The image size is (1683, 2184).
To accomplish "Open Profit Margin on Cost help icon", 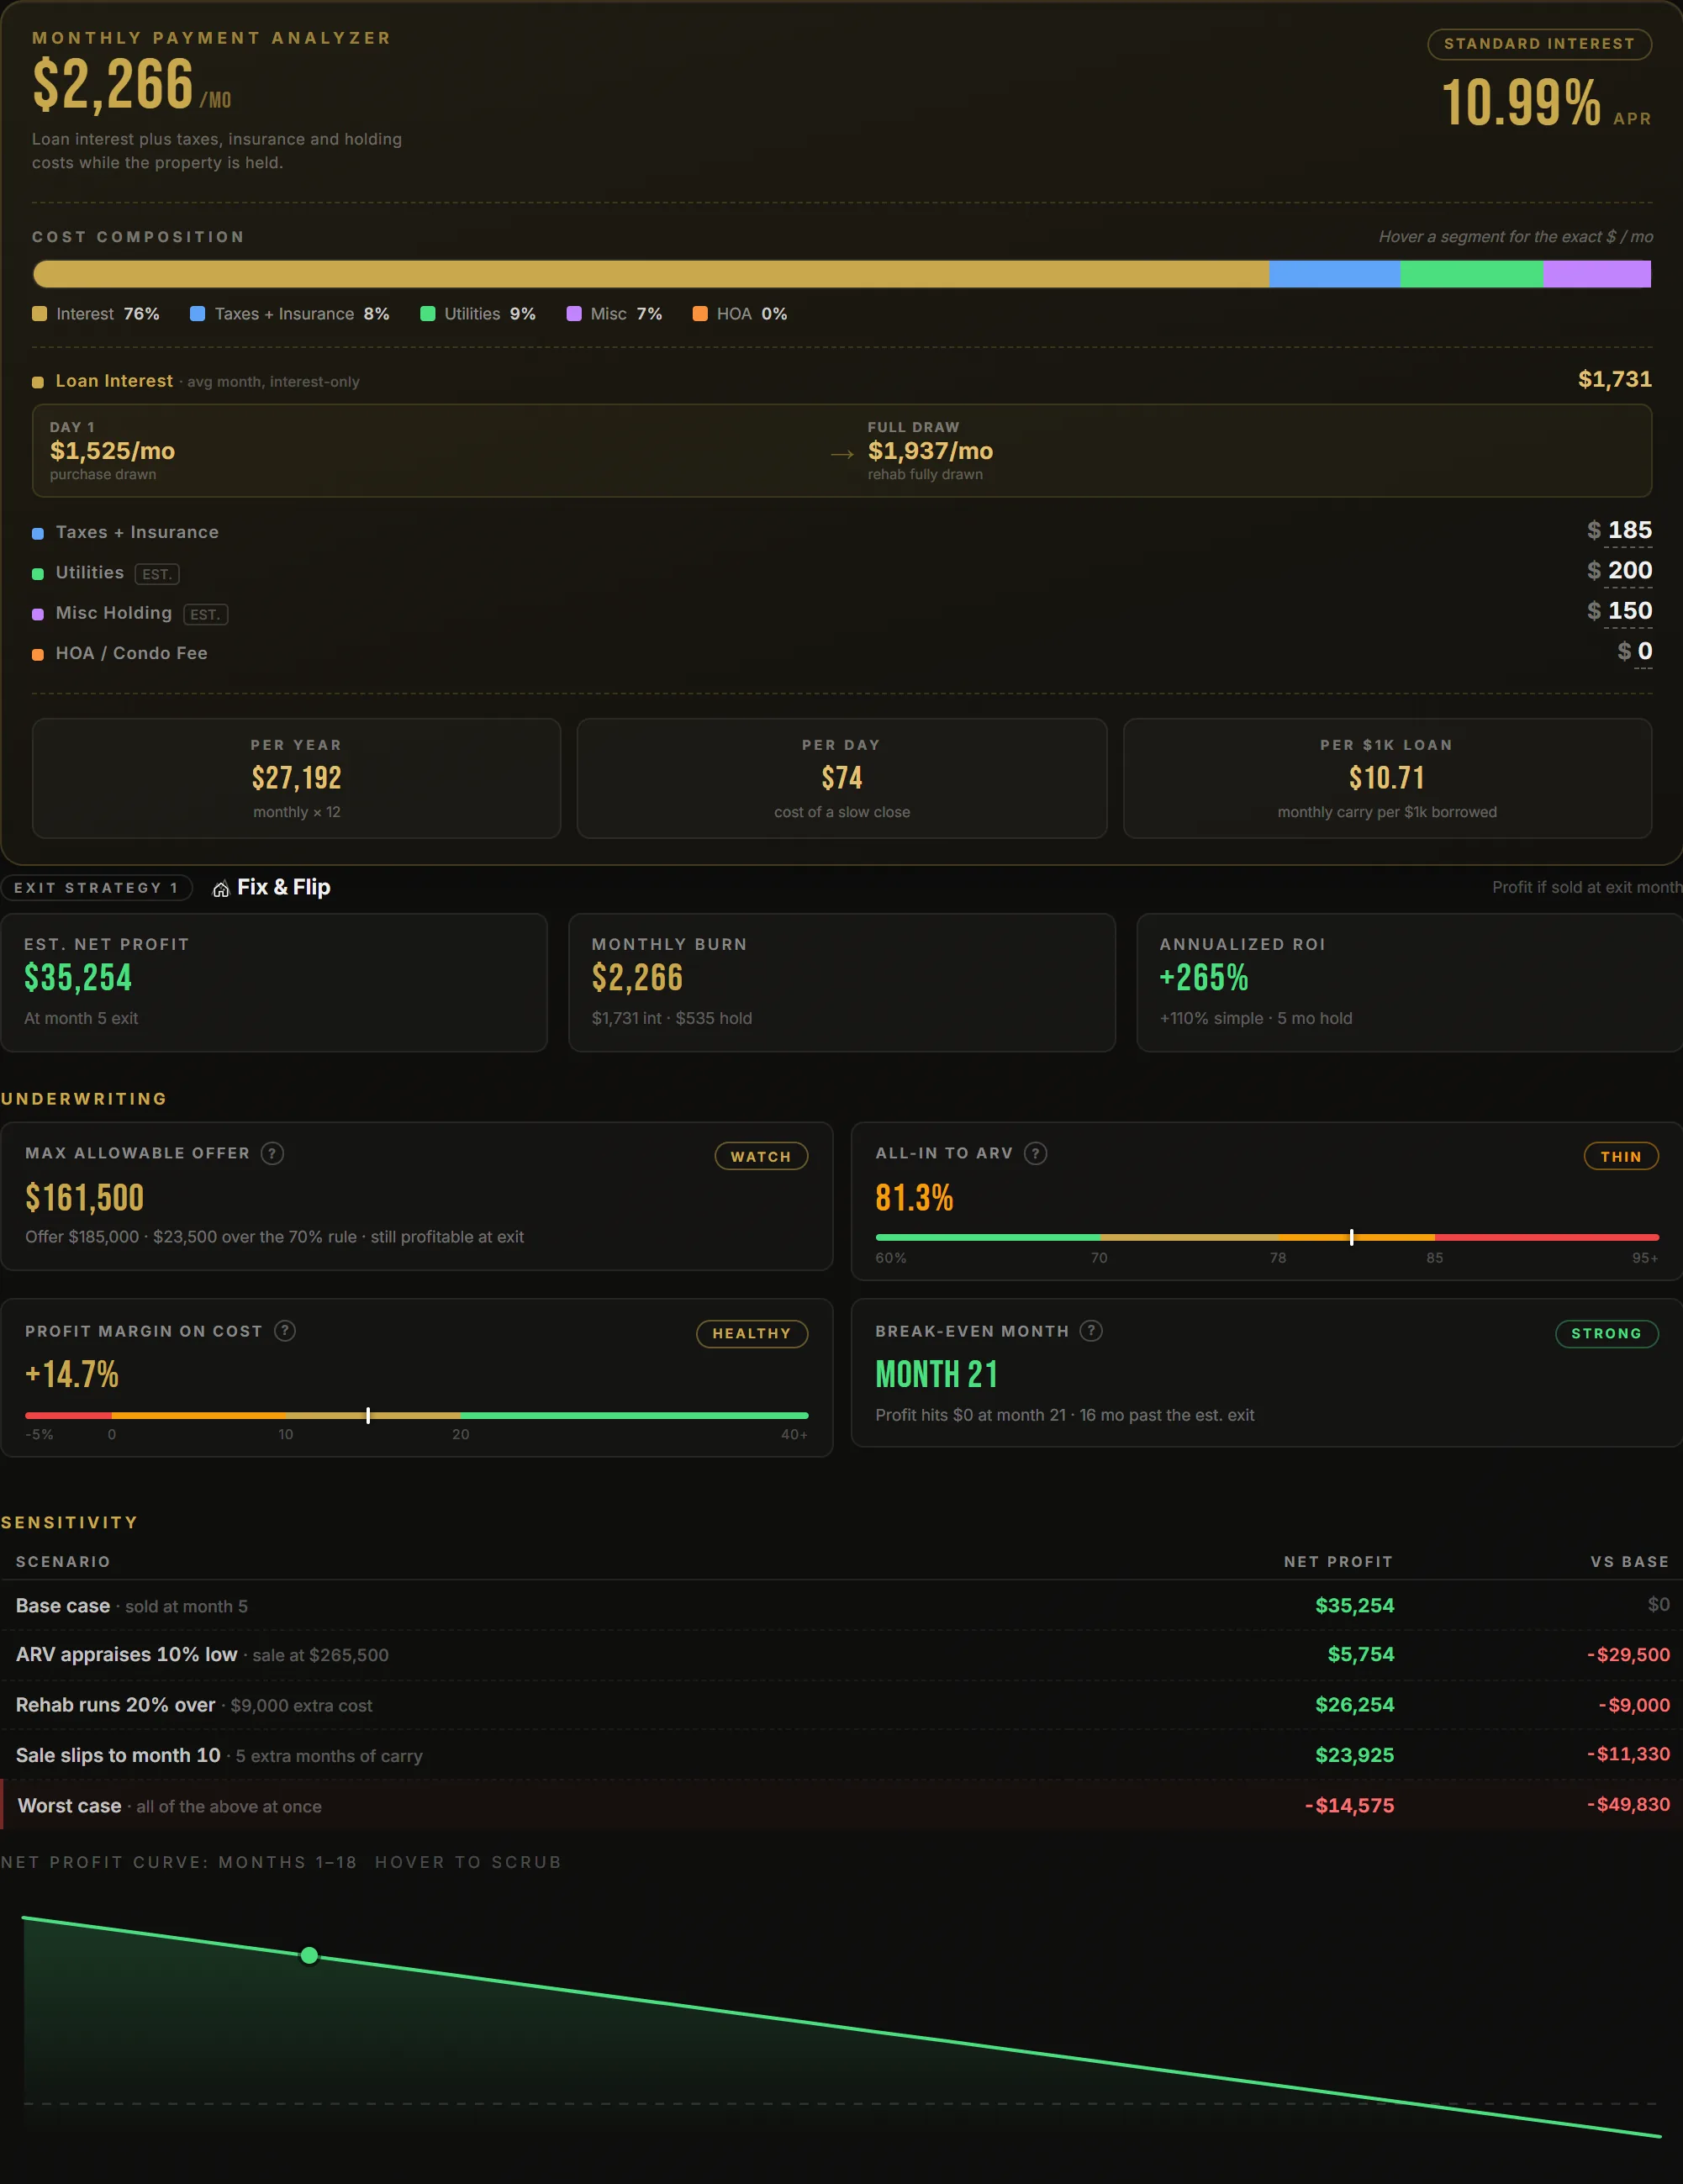I will (x=285, y=1330).
